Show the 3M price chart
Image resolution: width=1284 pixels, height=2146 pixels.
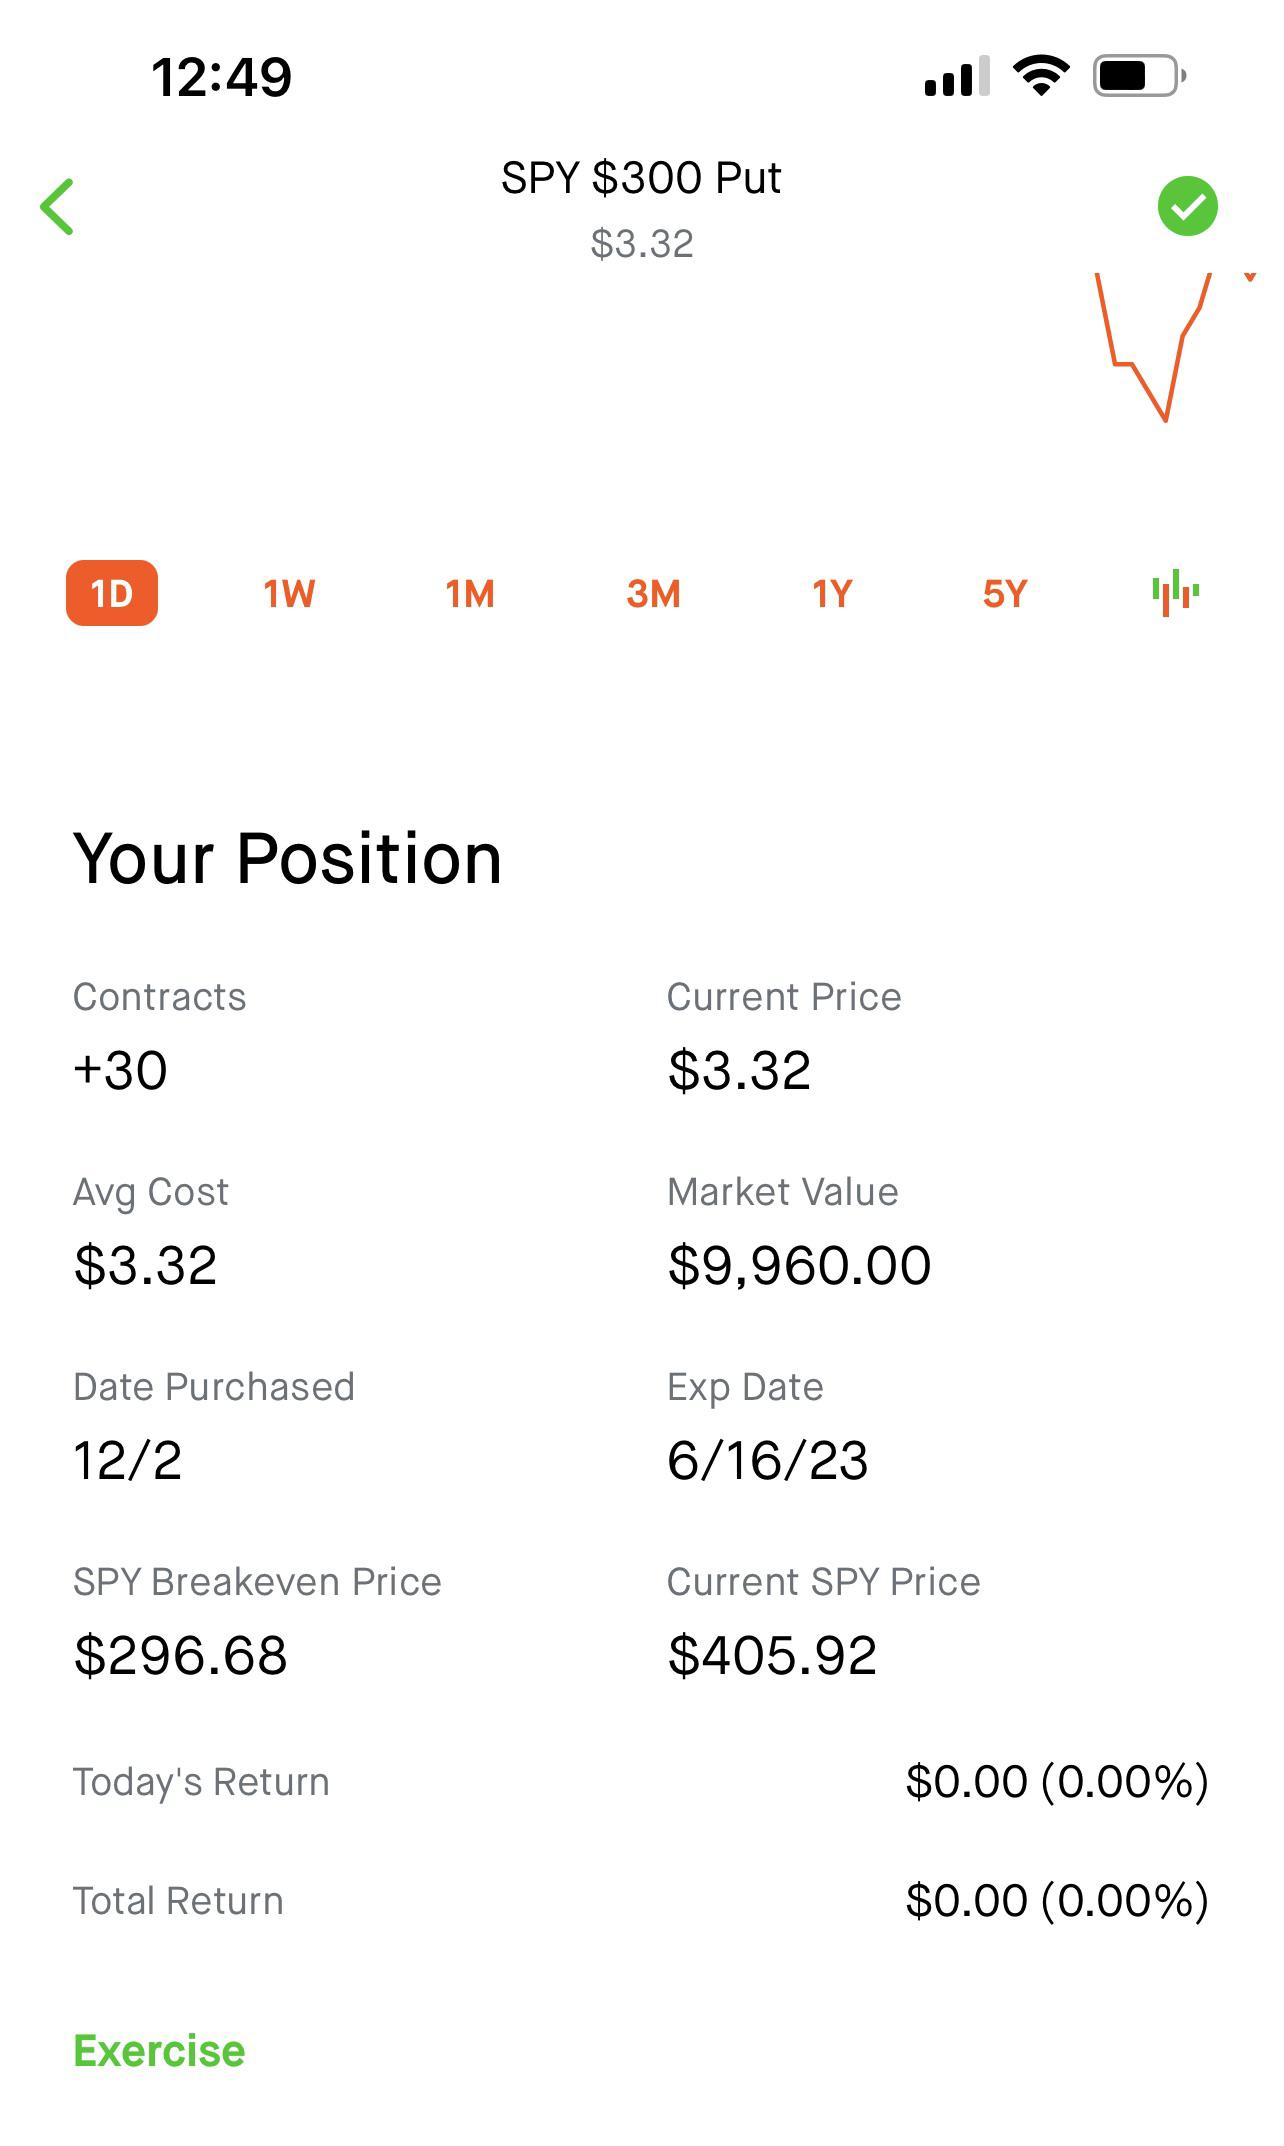[x=653, y=594]
